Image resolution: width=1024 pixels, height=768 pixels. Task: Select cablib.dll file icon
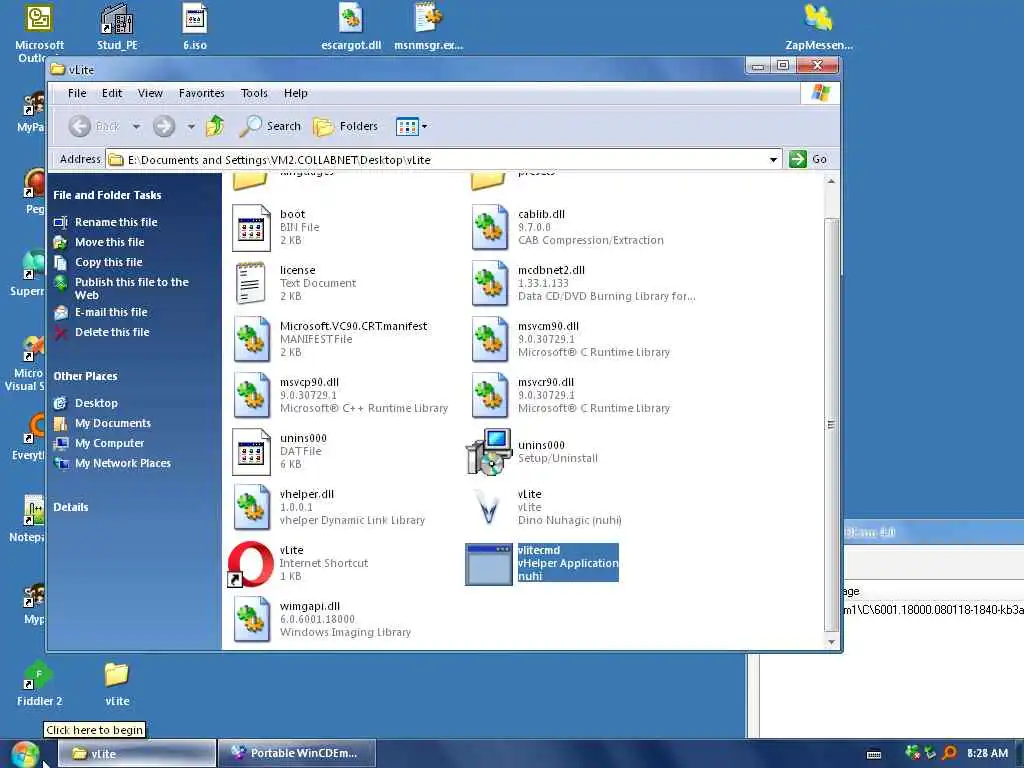(x=490, y=228)
